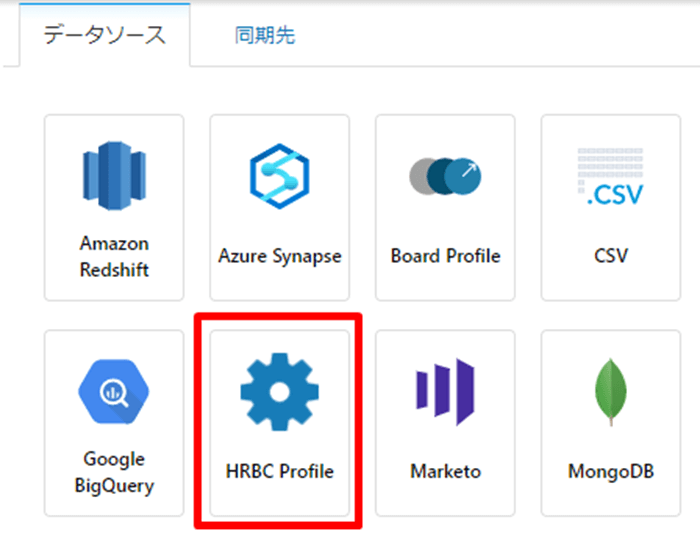The width and height of the screenshot is (700, 545).
Task: Open the 同期先 tab
Action: 265,35
